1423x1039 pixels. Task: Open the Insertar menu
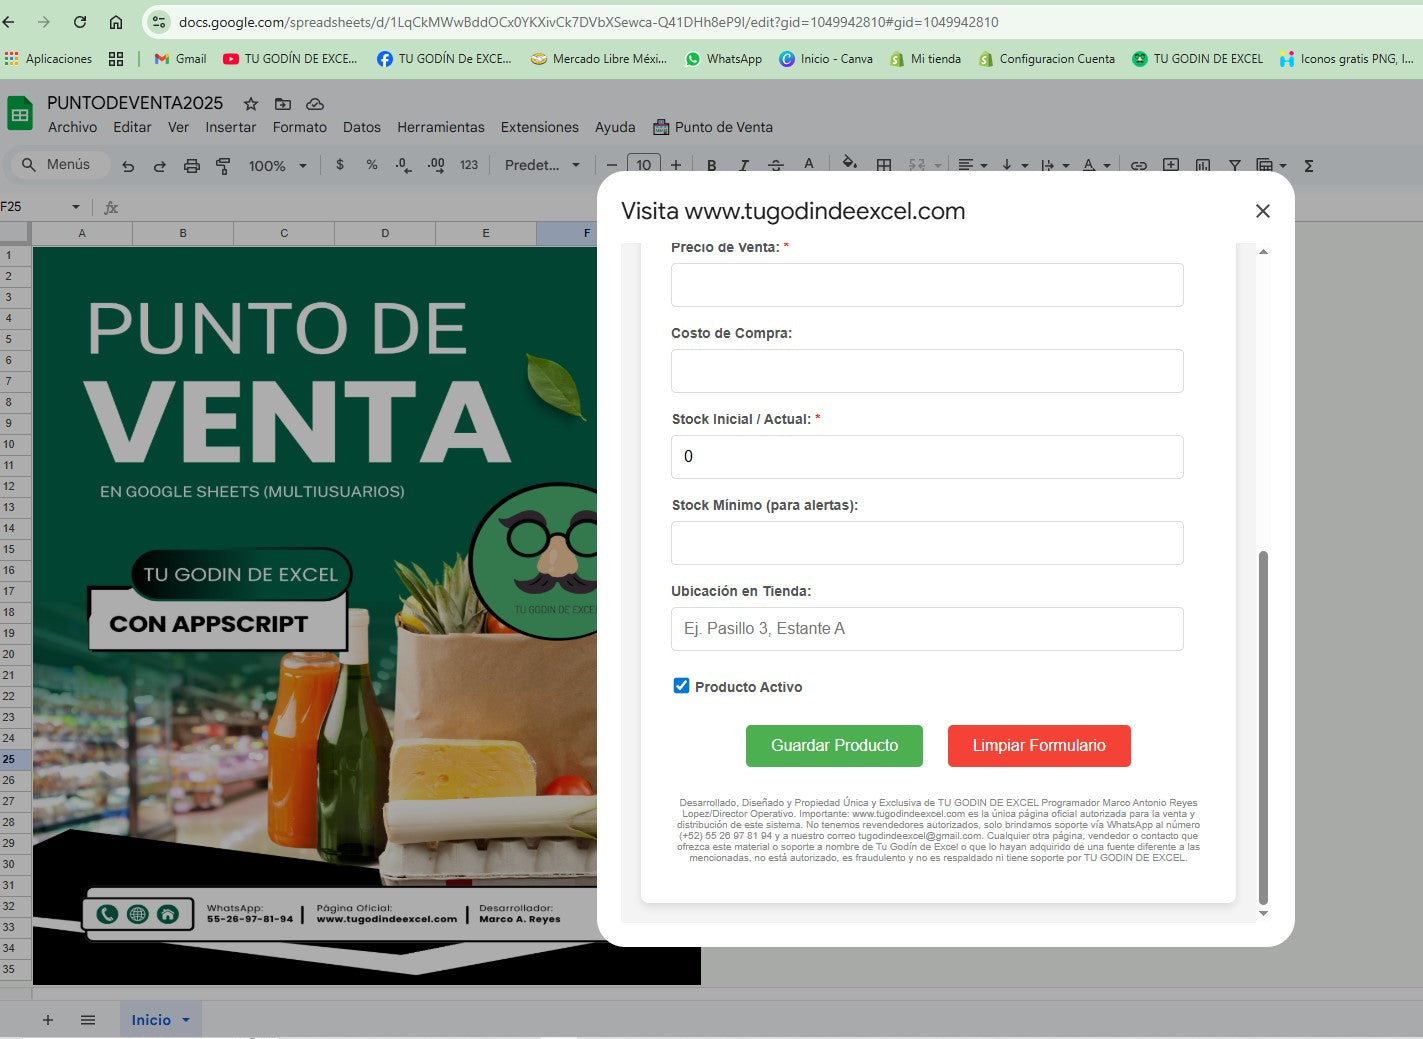[x=230, y=127]
